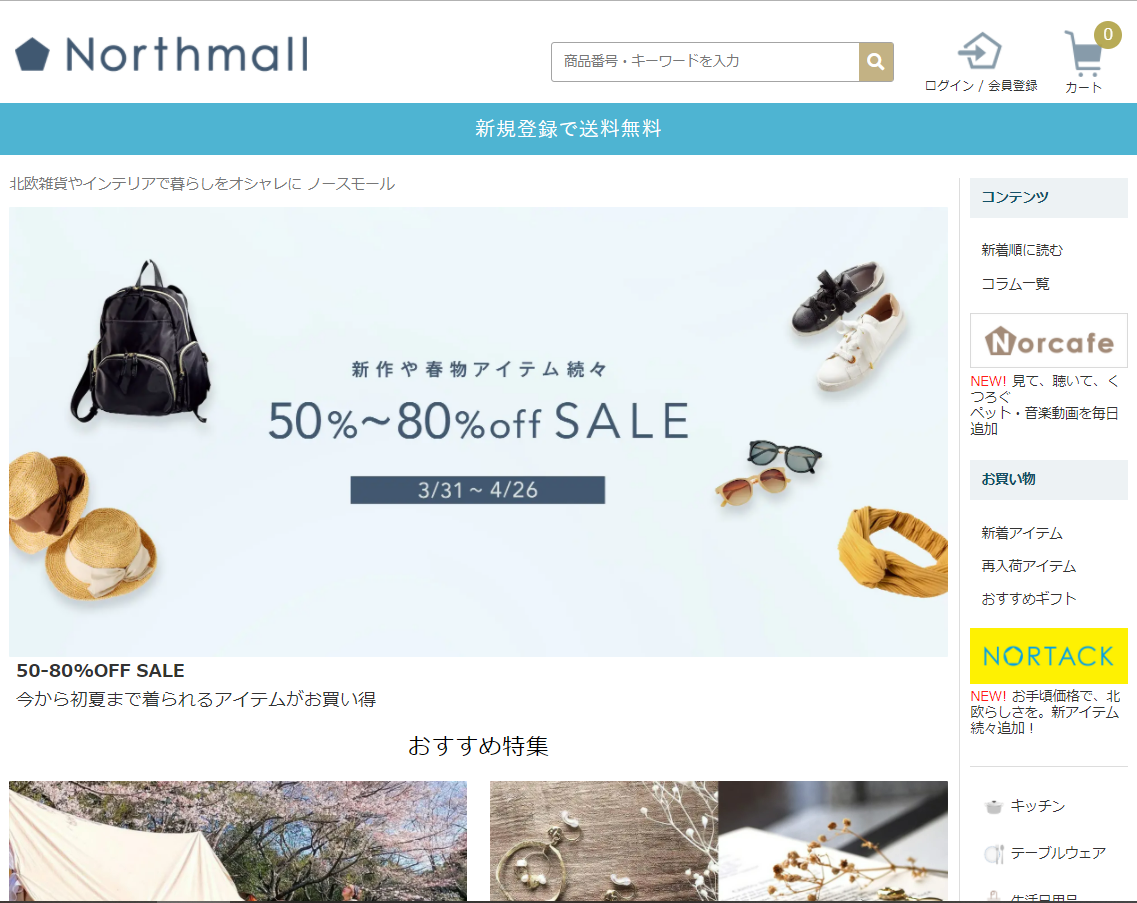The height and width of the screenshot is (903, 1137).
Task: Open the 50-80%OFF SALE caption link
Action: (100, 670)
